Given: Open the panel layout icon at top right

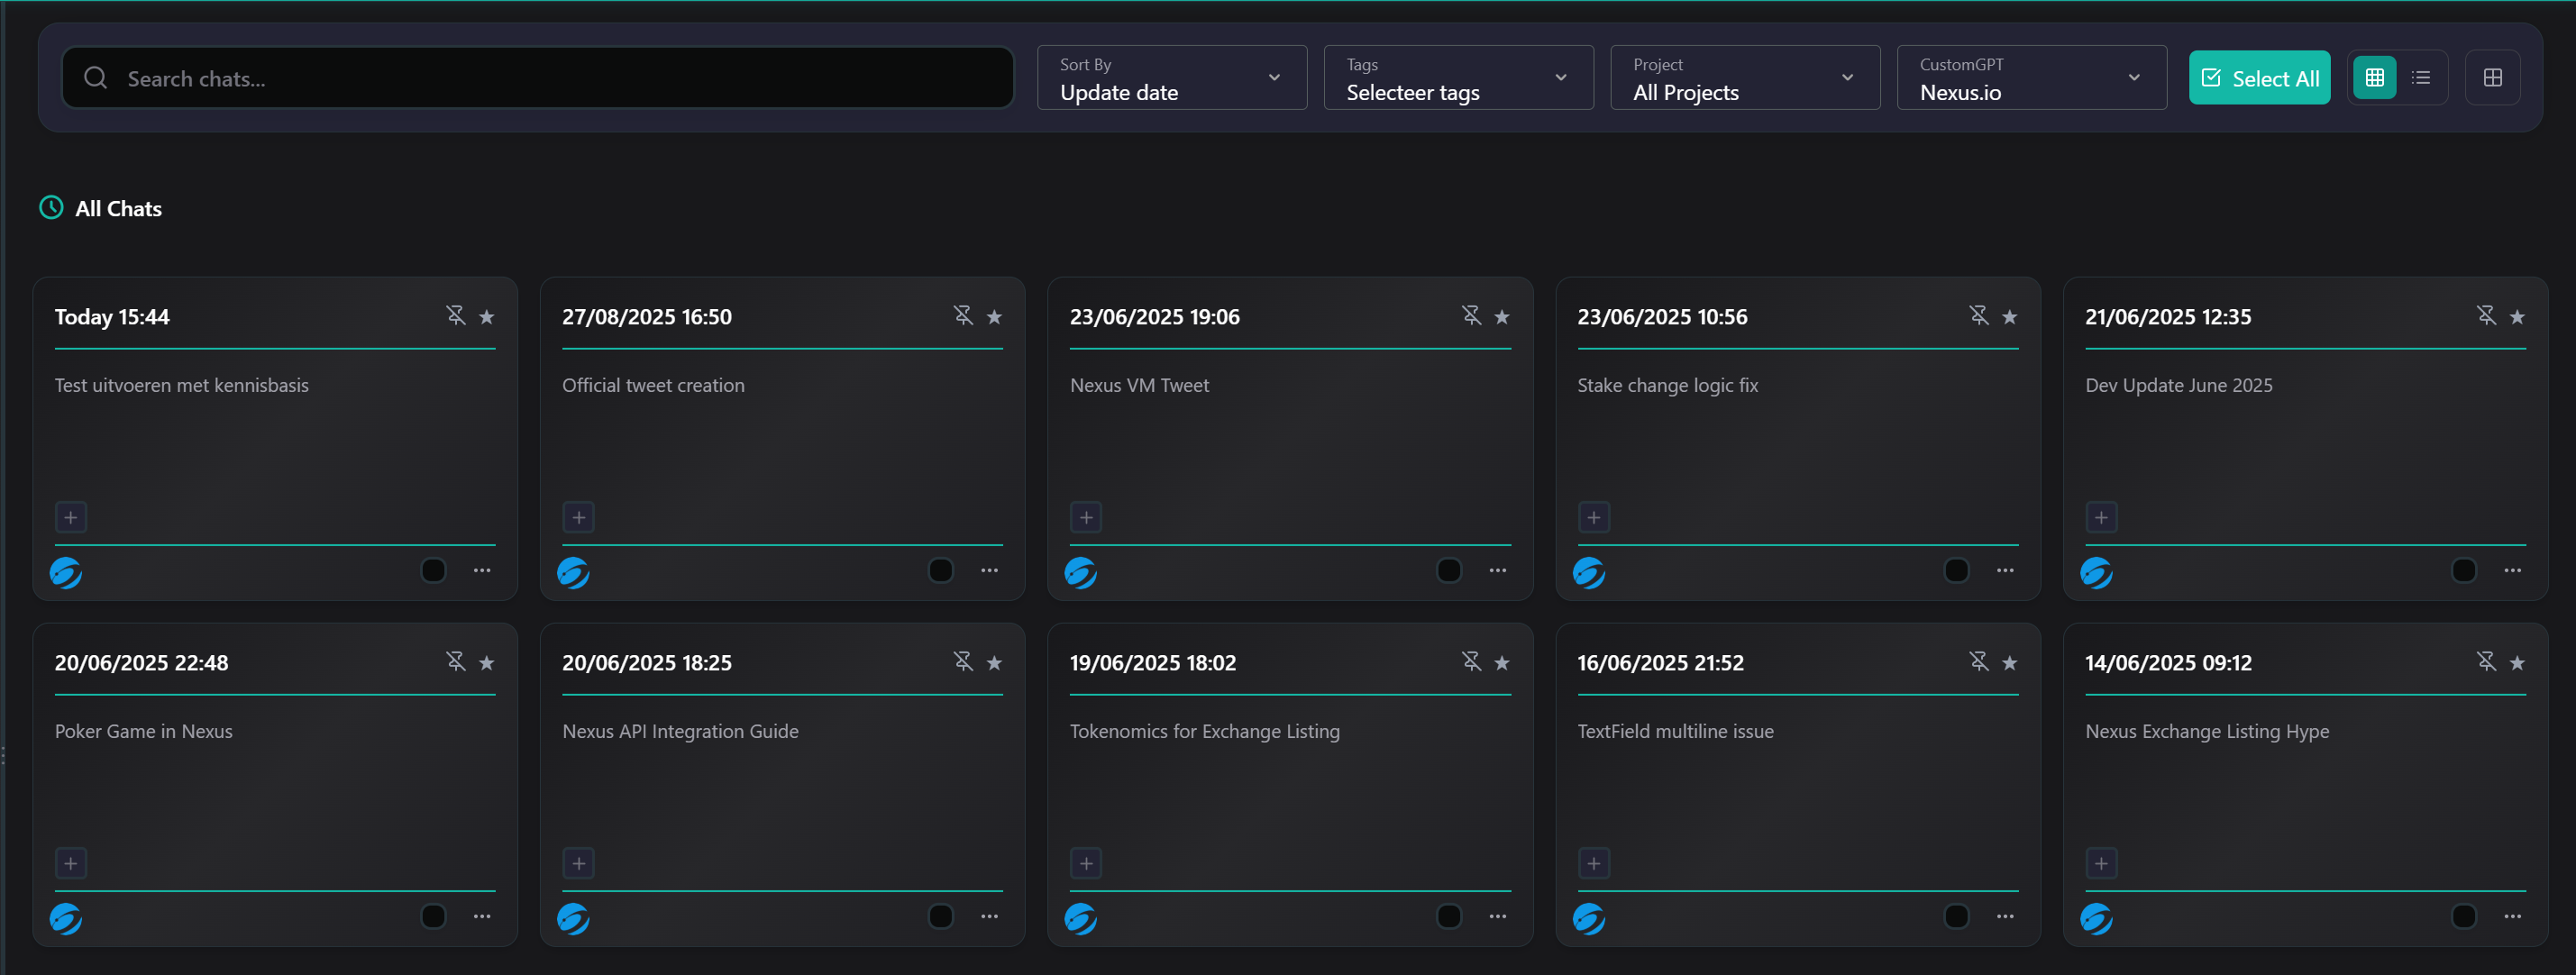Looking at the screenshot, I should point(2493,77).
